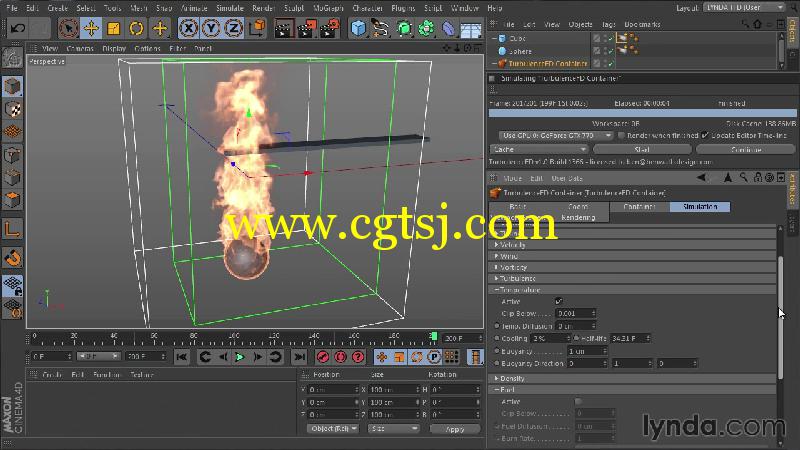Open the Cache mode dropdown
Image resolution: width=800 pixels, height=450 pixels.
539,149
